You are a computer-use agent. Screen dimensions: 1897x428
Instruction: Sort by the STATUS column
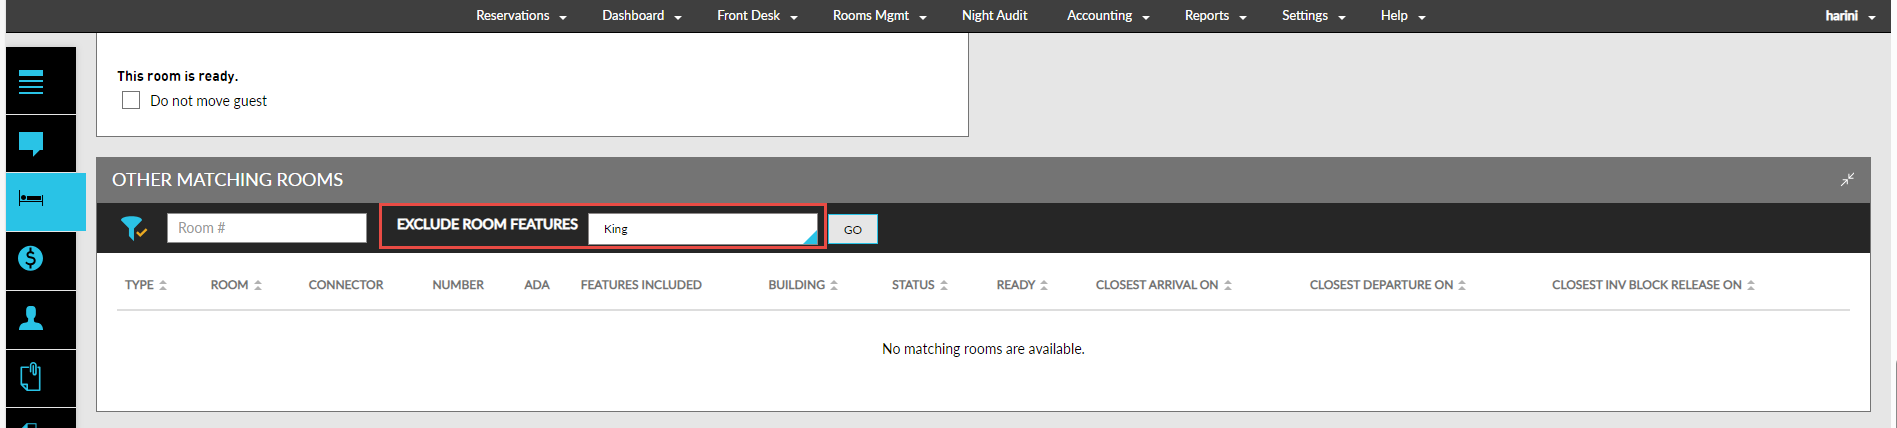[920, 285]
